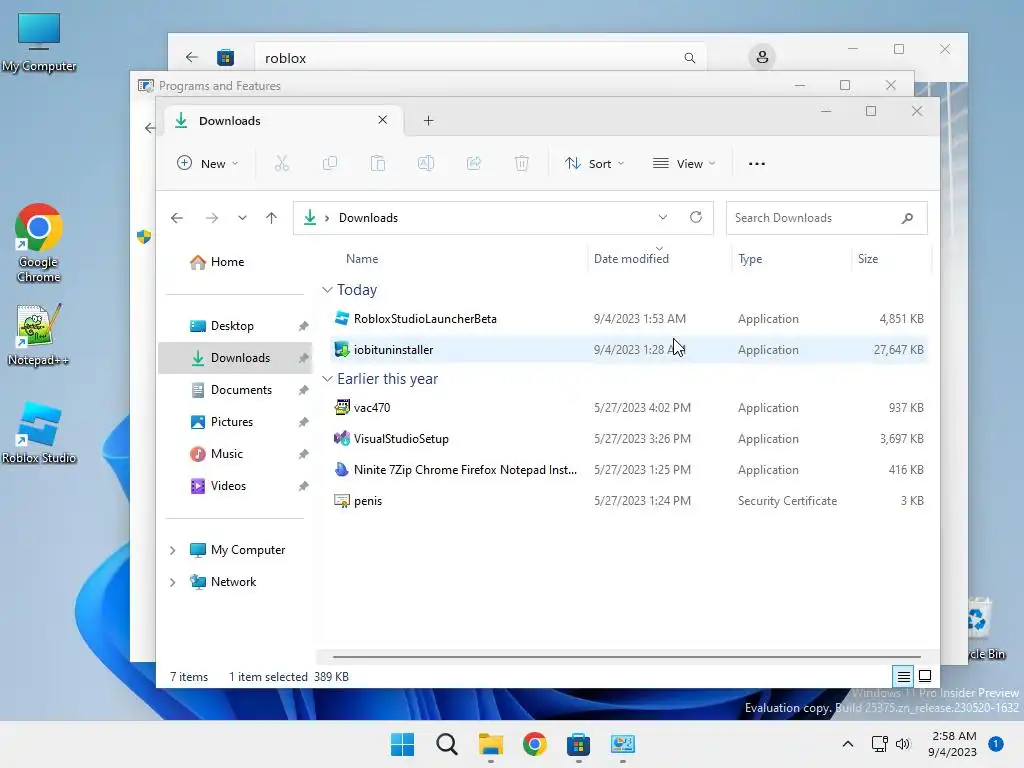Image resolution: width=1024 pixels, height=768 pixels.
Task: Open Microsoft Store from taskbar
Action: 579,744
